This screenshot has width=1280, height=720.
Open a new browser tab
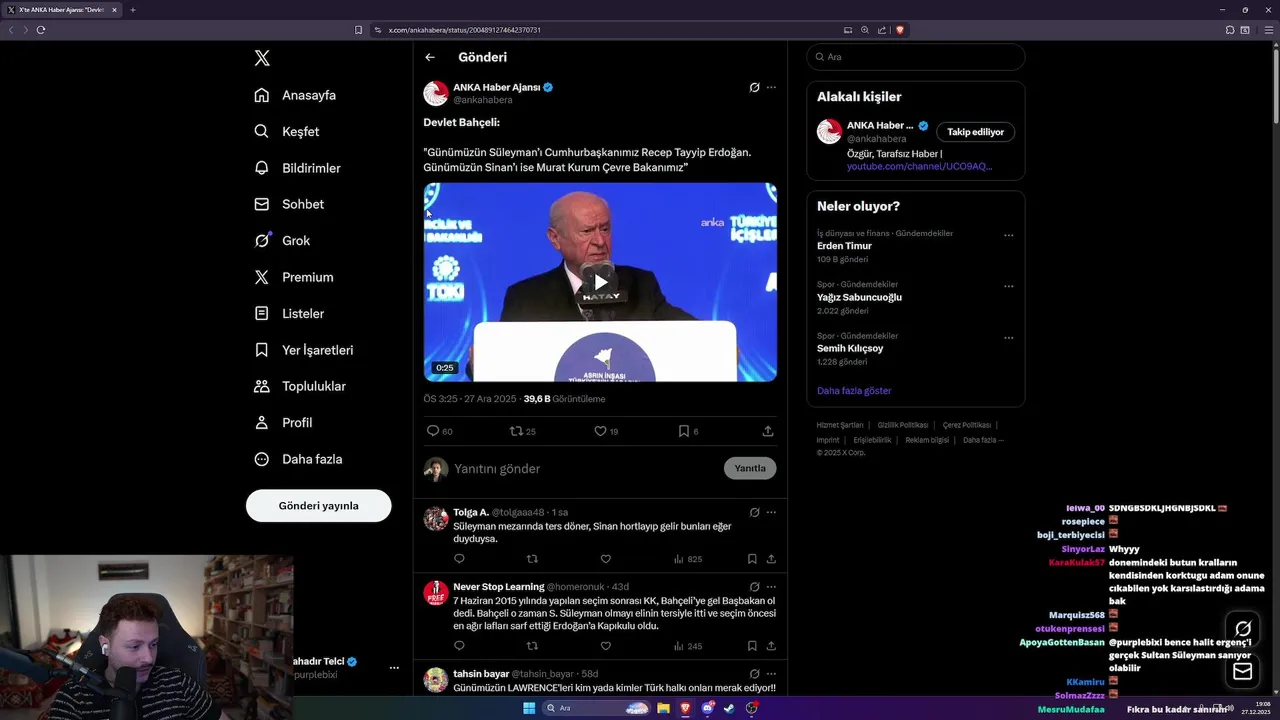(132, 10)
